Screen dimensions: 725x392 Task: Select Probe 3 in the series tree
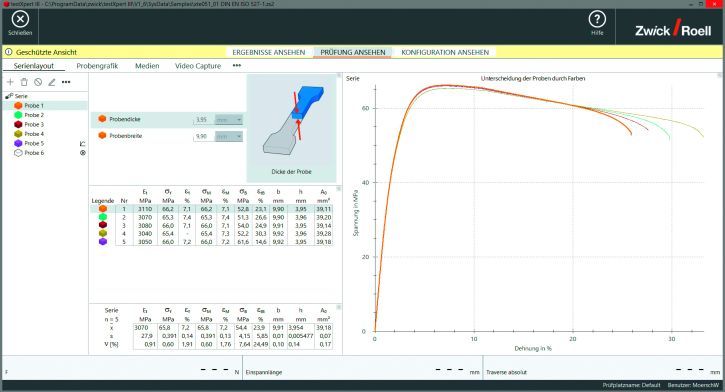click(34, 125)
